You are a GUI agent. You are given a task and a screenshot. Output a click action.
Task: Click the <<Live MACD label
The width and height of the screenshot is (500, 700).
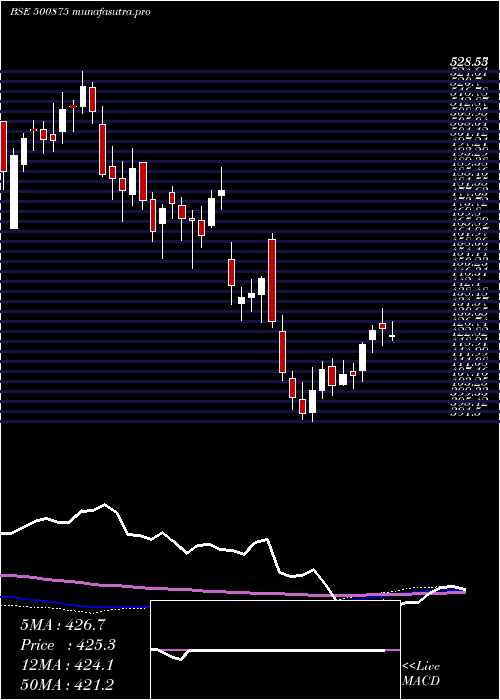tap(421, 674)
